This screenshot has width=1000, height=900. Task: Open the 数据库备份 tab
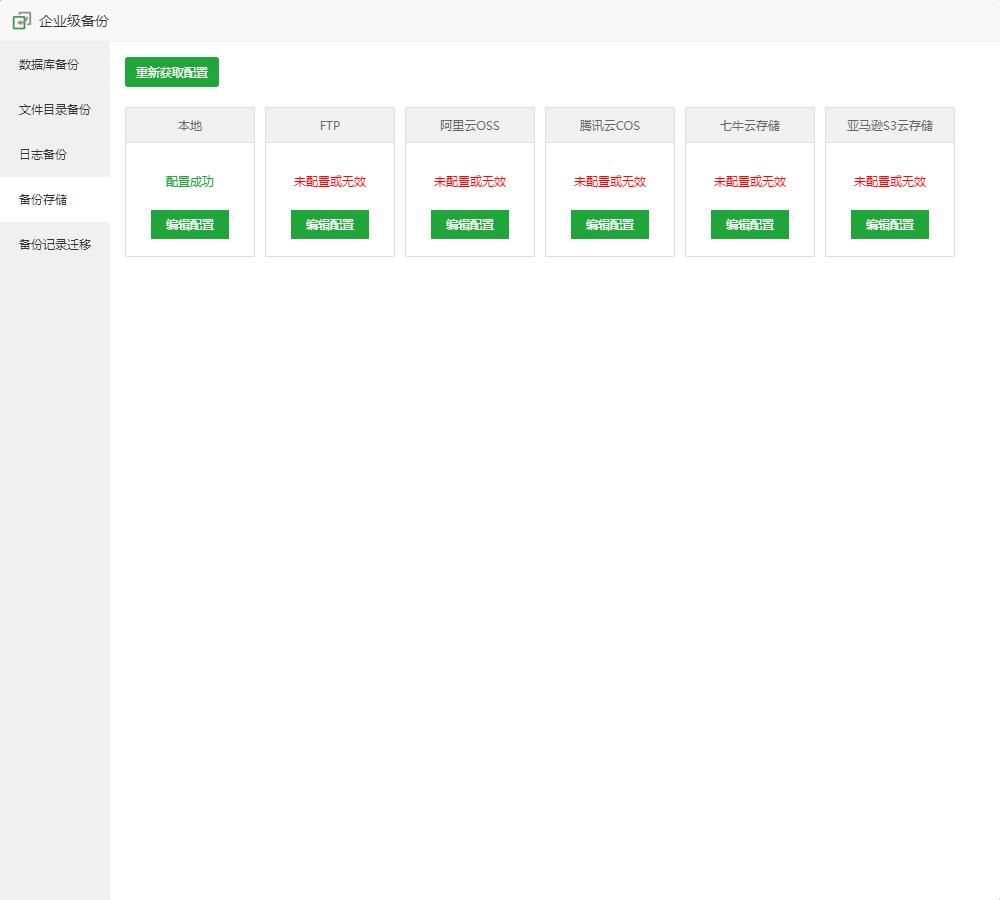point(49,65)
